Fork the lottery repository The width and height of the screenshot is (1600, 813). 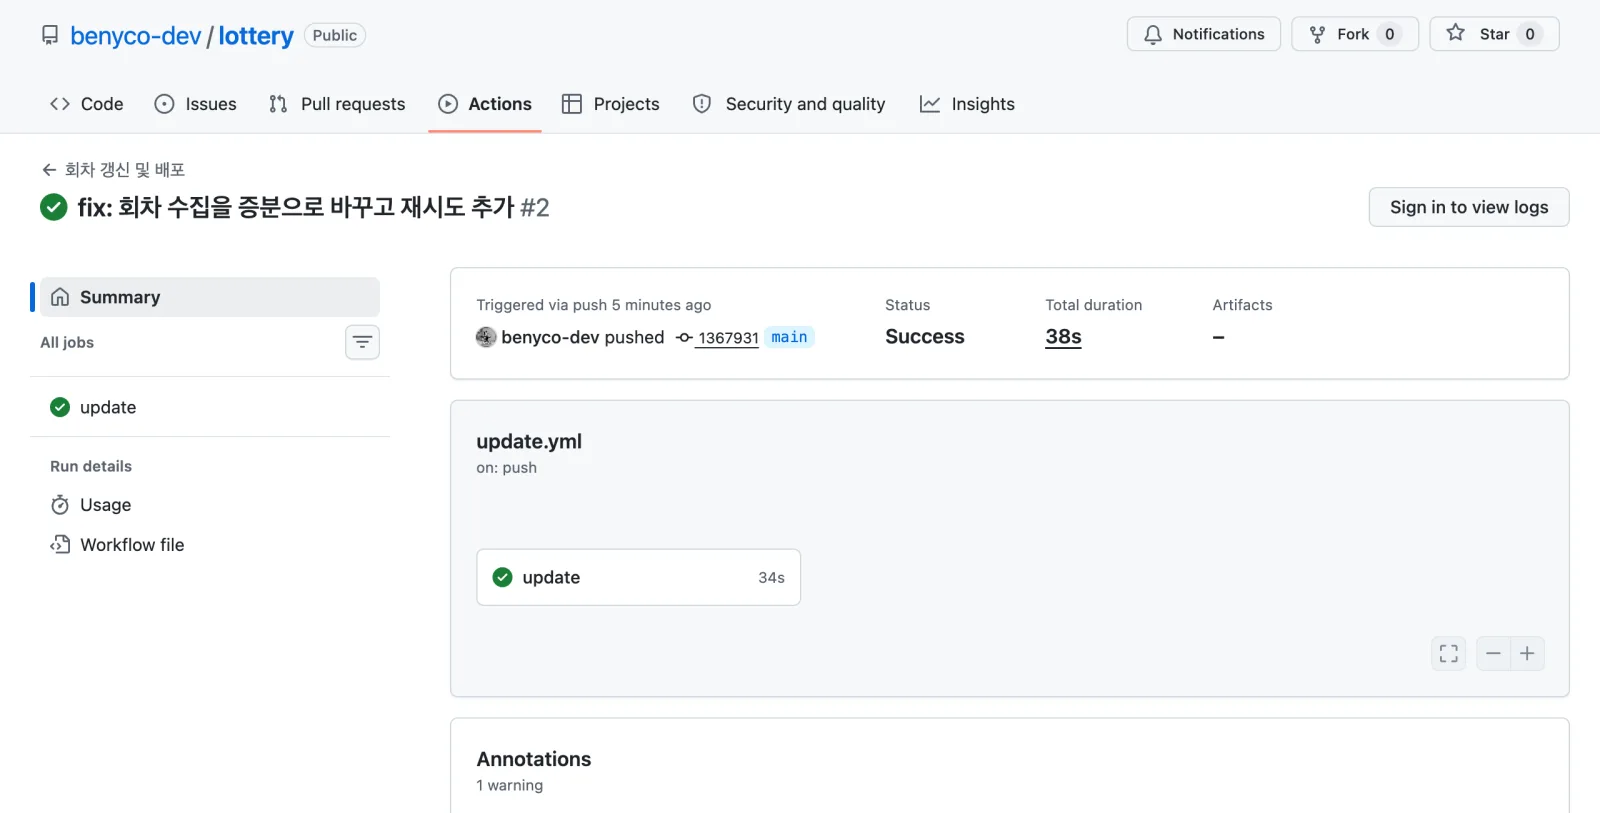[1355, 34]
